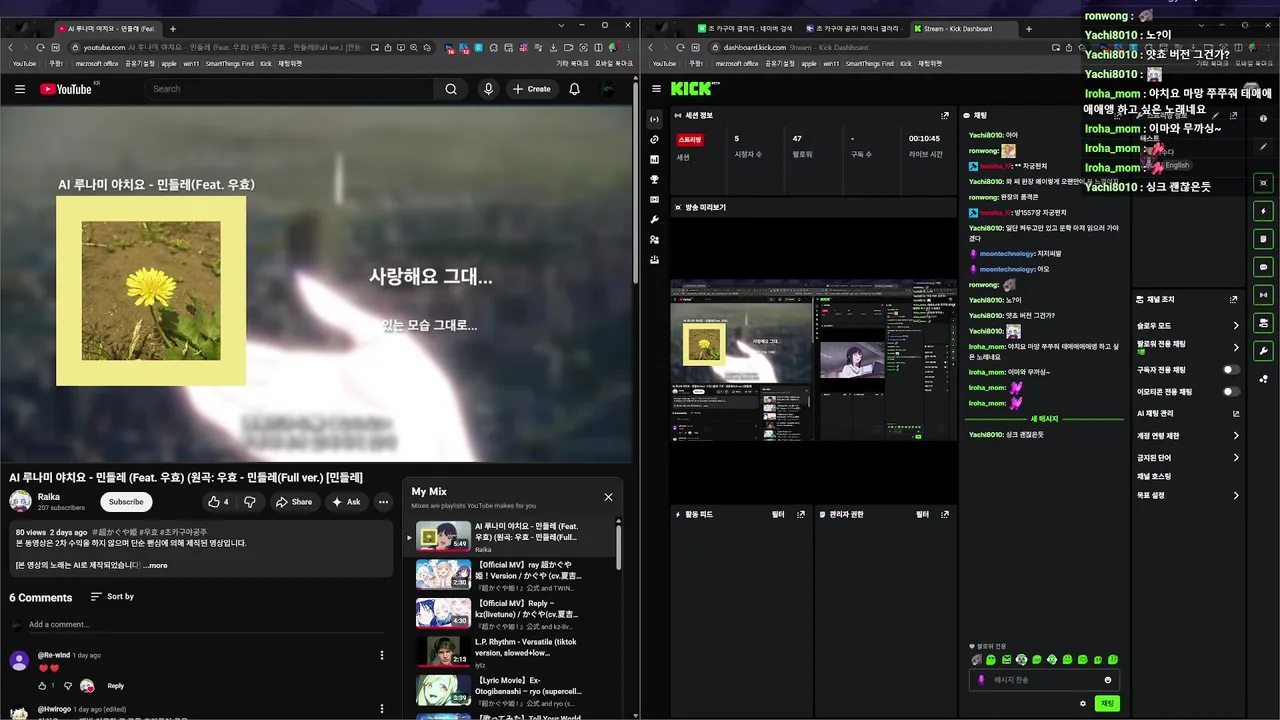The image size is (1280, 720).
Task: Select chat bubble icon in Kick right toolbar
Action: tap(1264, 267)
